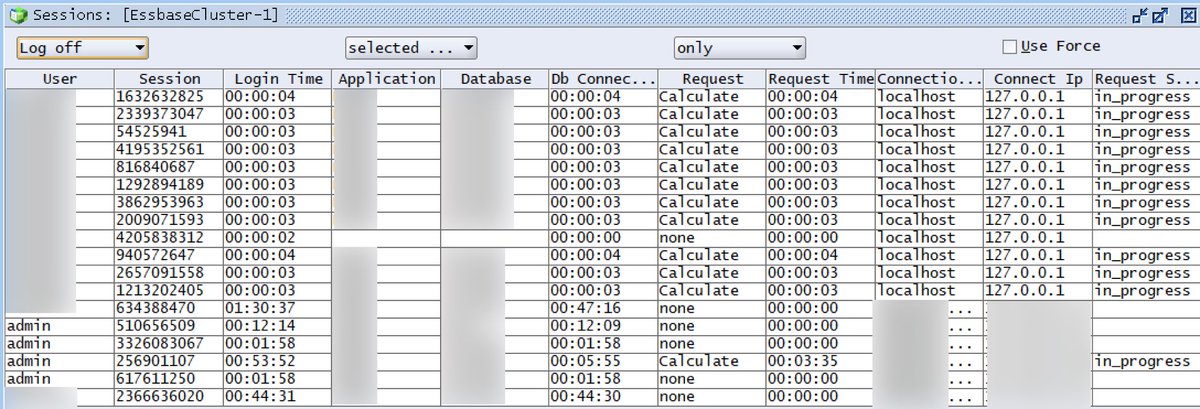Sort by the Request S... column header
Image resolution: width=1200 pixels, height=409 pixels.
[x=1144, y=79]
